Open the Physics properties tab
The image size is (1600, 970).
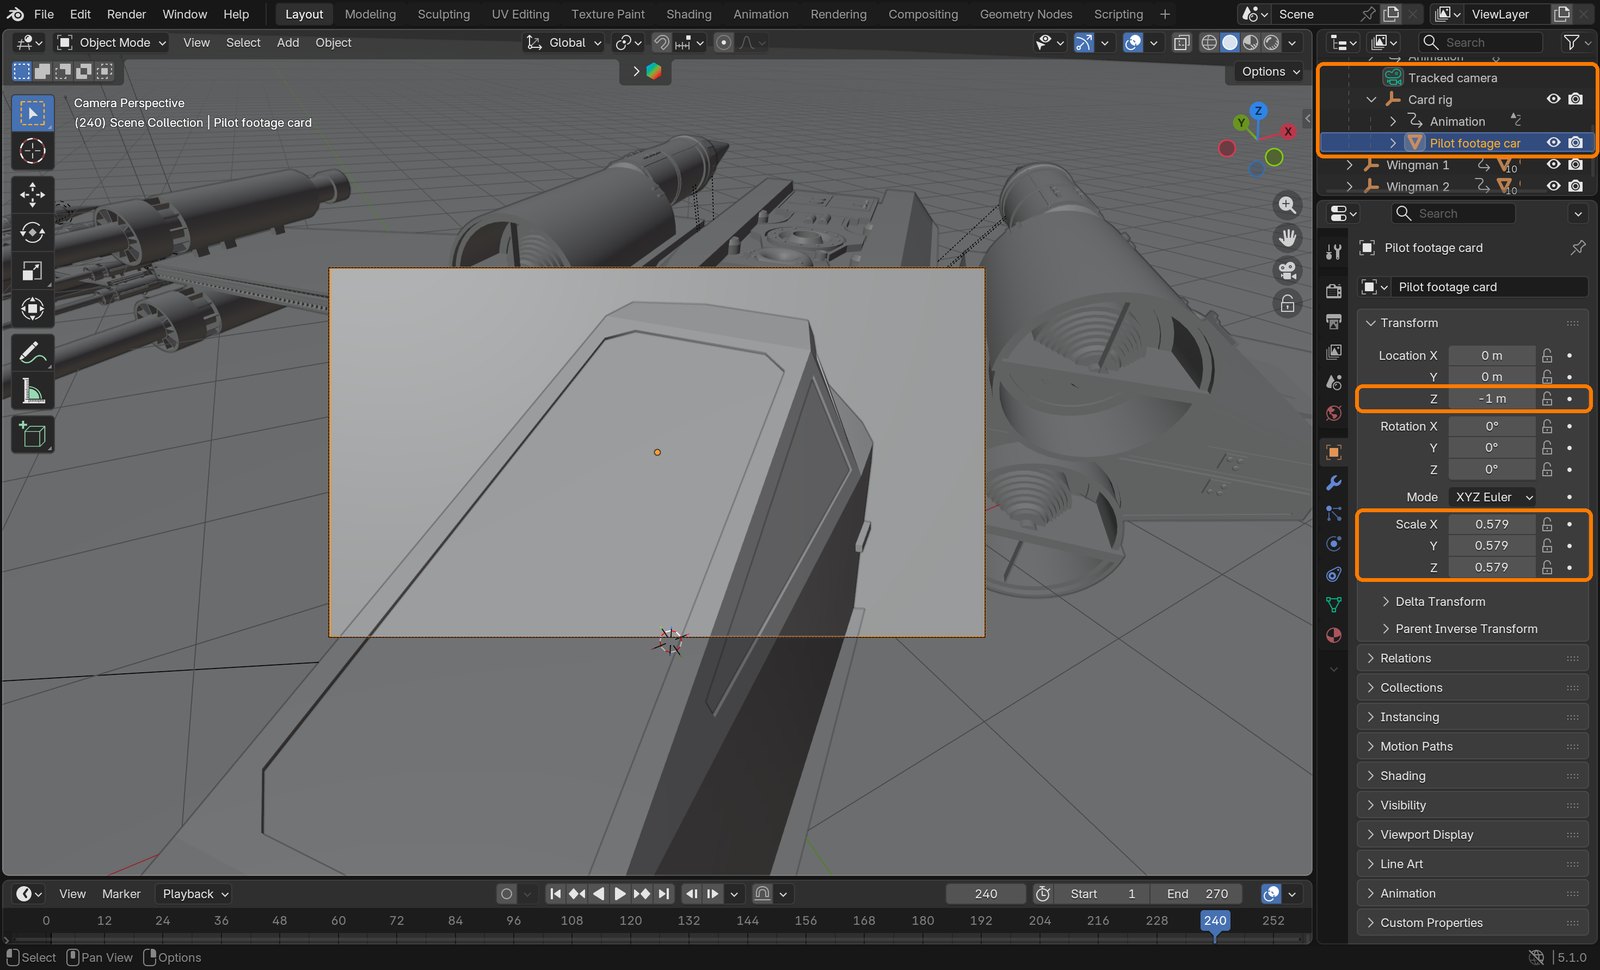[x=1333, y=544]
